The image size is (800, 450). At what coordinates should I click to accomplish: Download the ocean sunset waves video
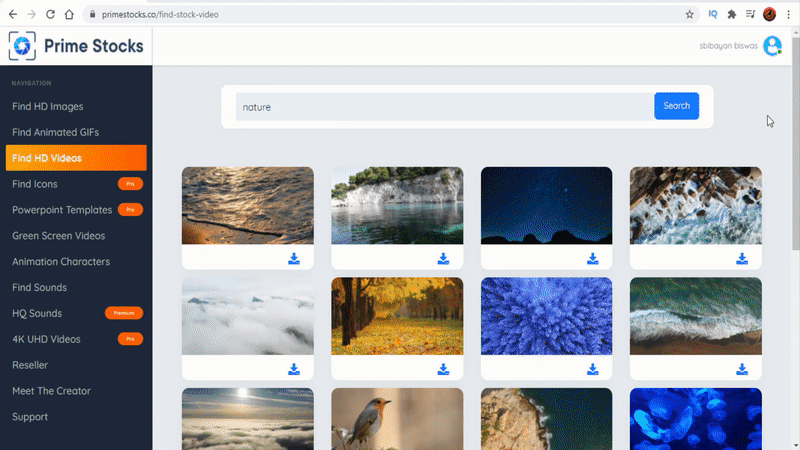point(294,259)
